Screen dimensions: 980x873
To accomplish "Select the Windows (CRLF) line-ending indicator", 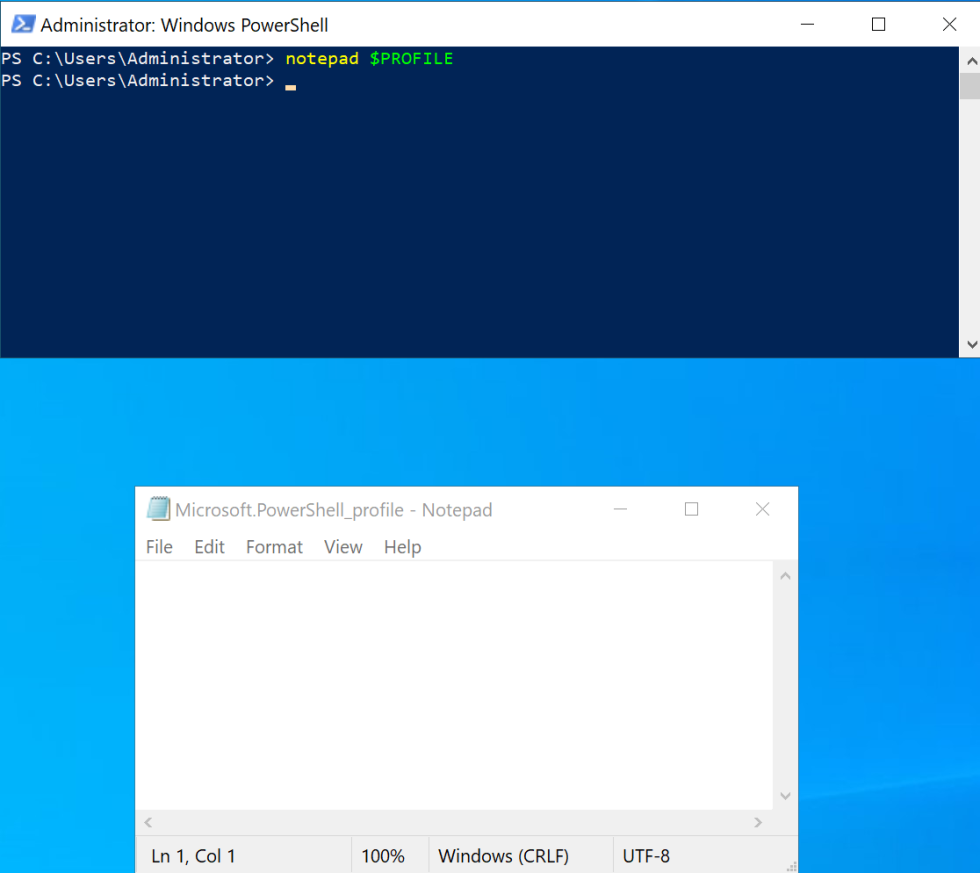I will click(505, 856).
